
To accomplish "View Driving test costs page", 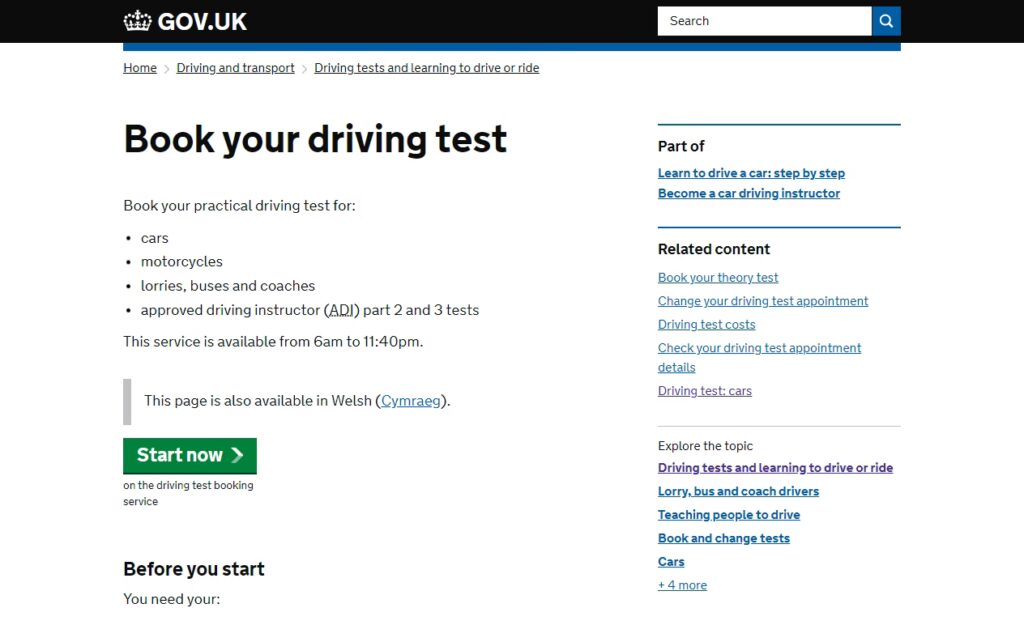I will pos(706,325).
